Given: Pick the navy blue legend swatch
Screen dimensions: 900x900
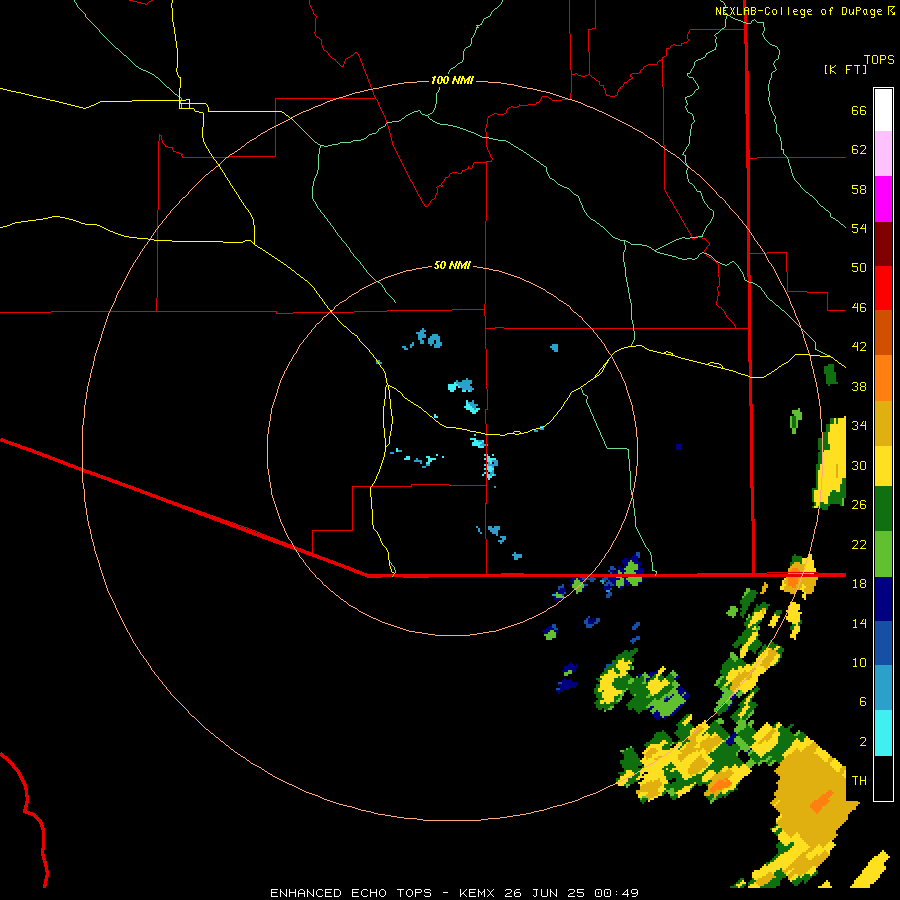Looking at the screenshot, I should 883,599.
